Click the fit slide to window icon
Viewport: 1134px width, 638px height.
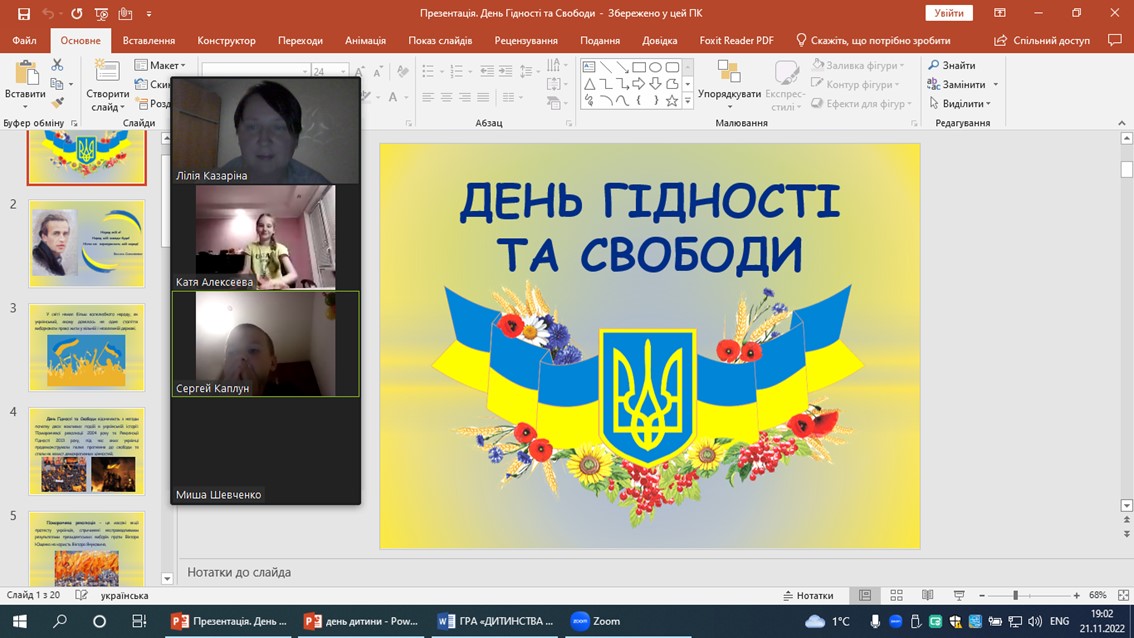(x=1123, y=595)
